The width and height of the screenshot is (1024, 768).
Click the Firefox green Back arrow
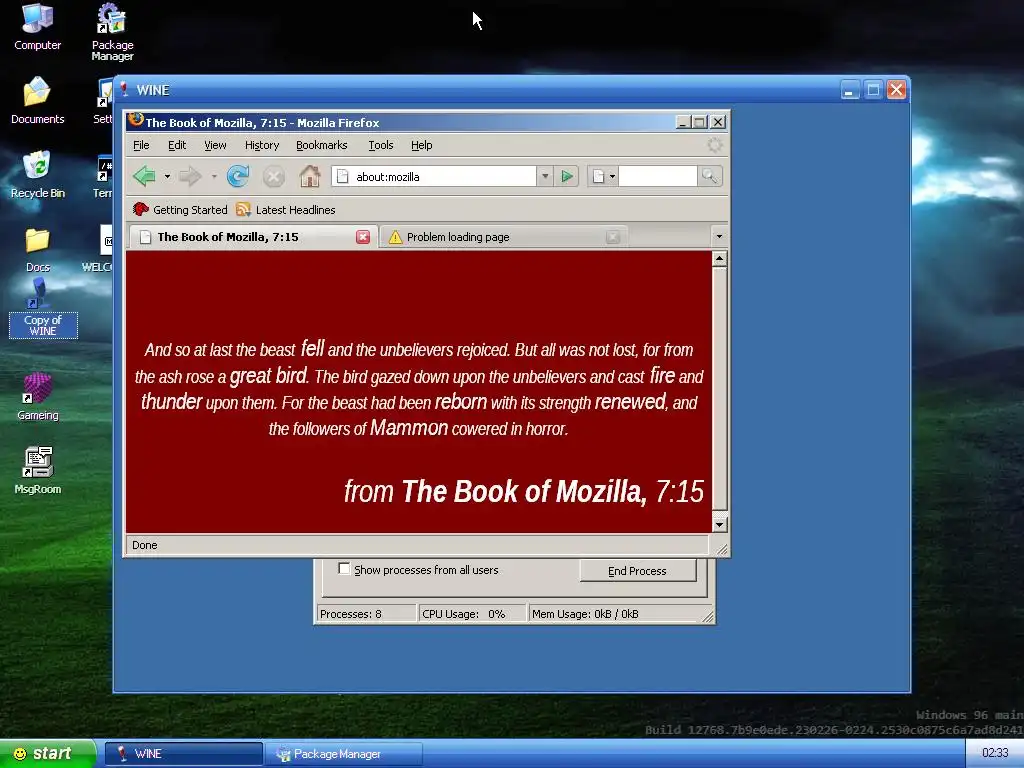tap(144, 176)
